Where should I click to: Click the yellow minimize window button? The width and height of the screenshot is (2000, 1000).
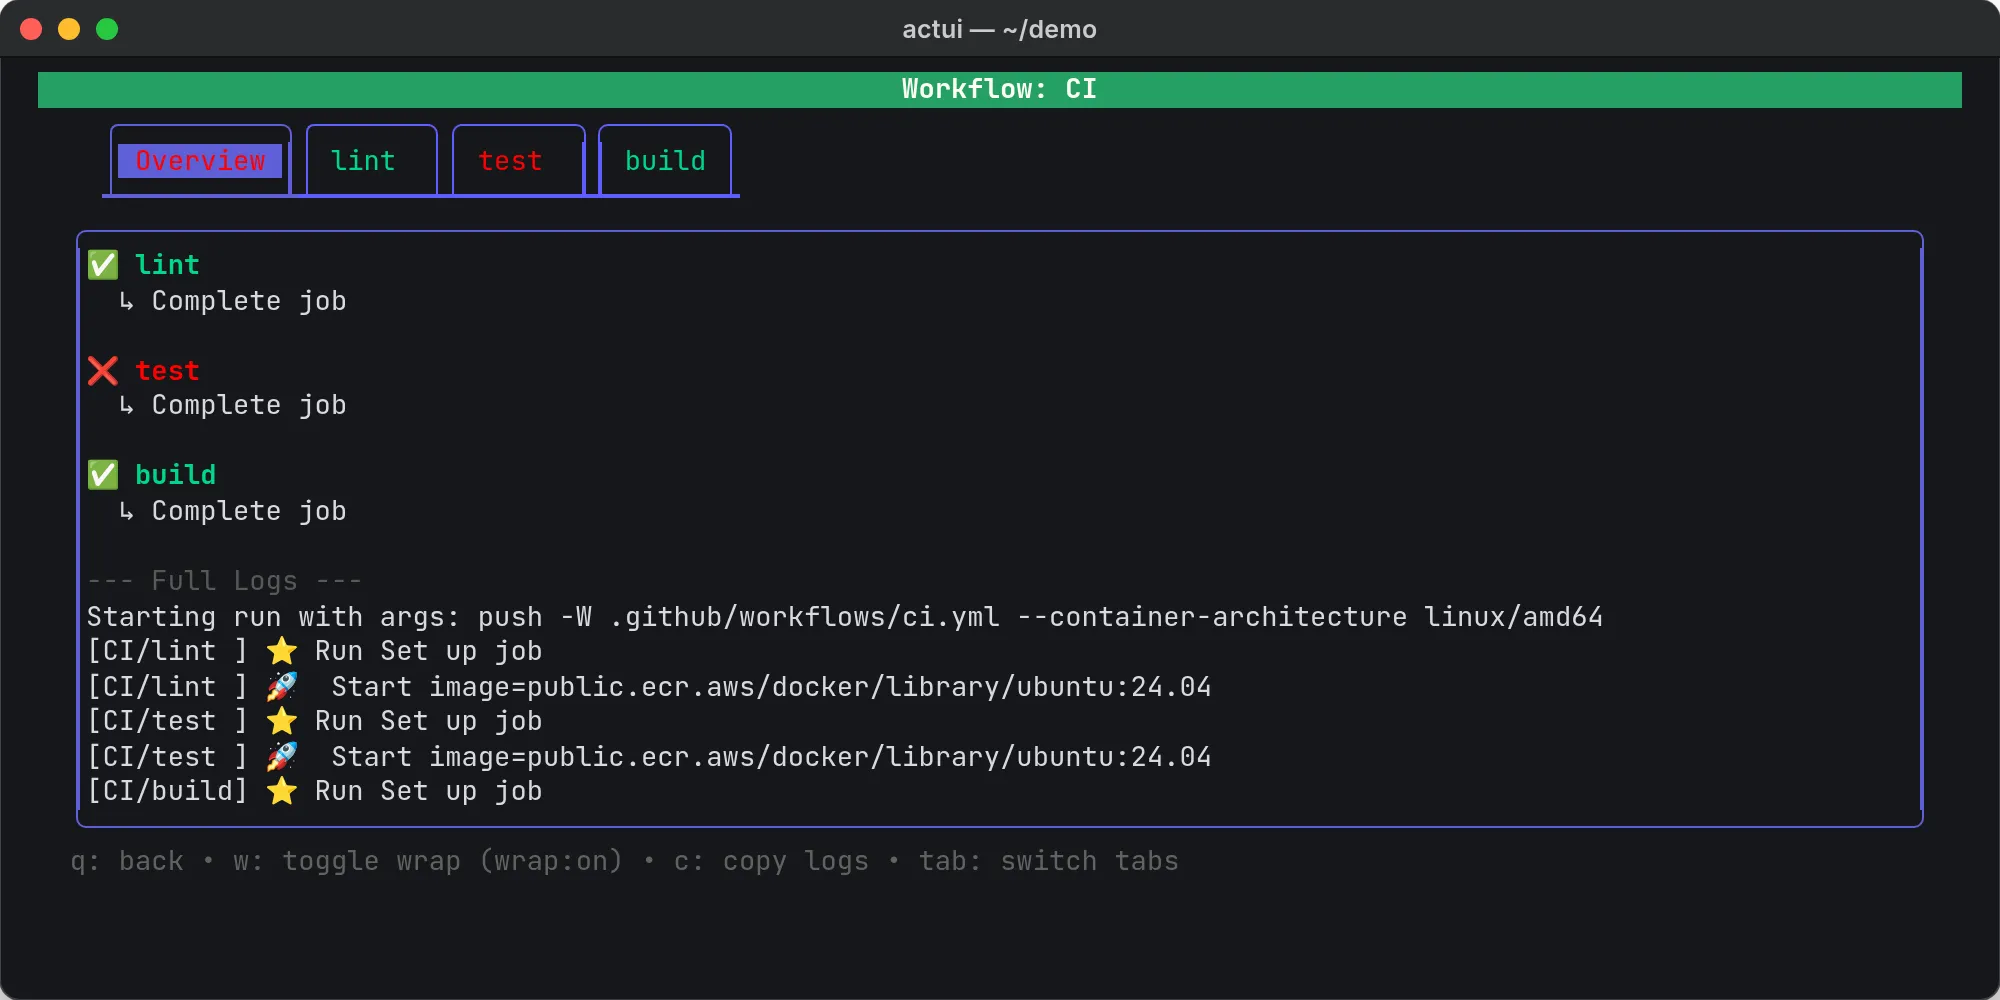(69, 29)
